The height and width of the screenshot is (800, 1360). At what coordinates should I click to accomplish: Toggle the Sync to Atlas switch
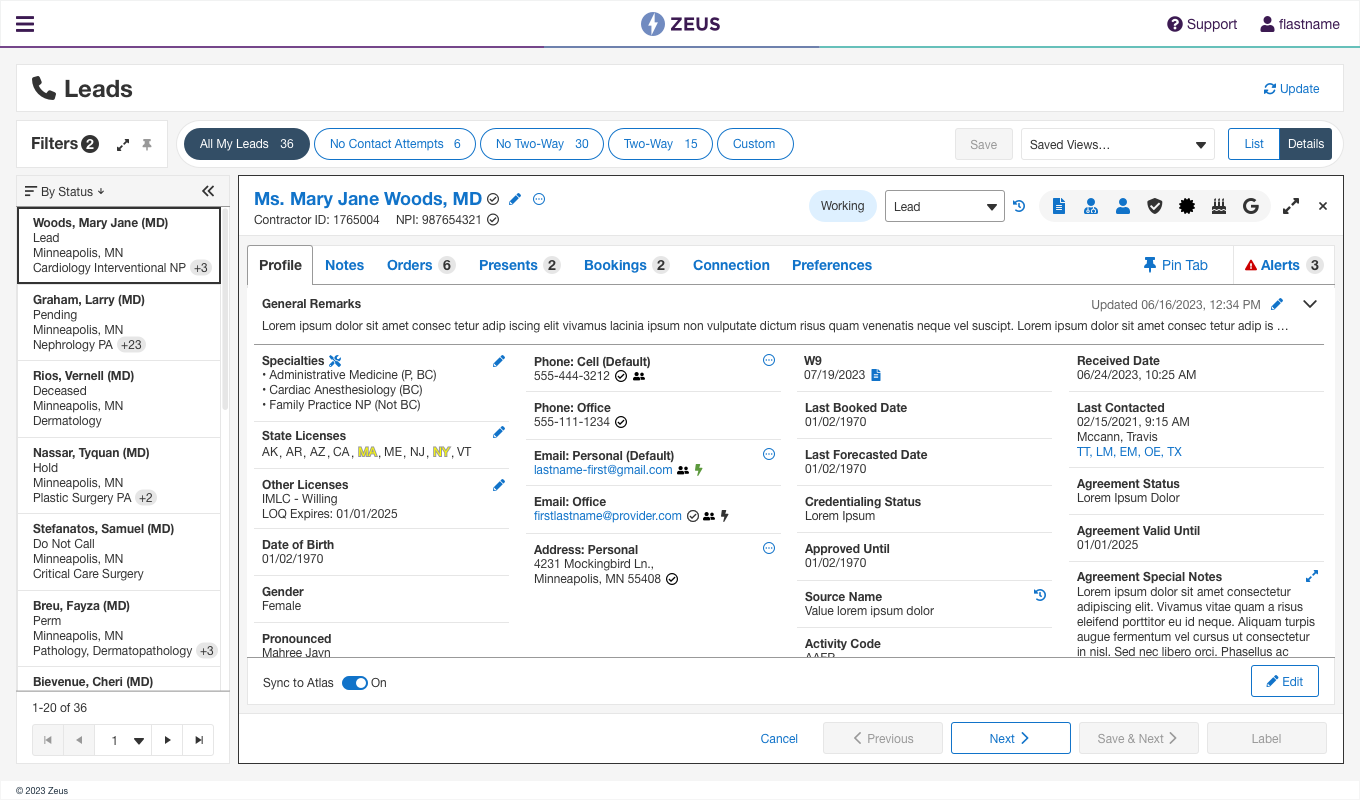[x=355, y=683]
